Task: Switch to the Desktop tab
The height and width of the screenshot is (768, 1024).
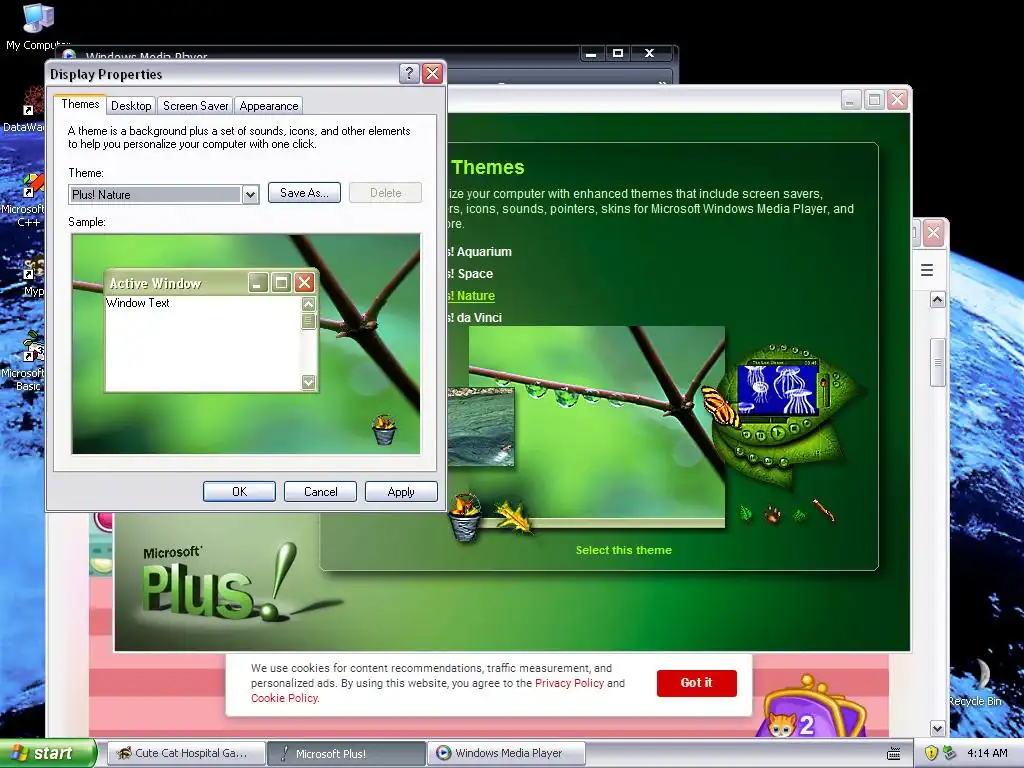Action: [x=131, y=106]
